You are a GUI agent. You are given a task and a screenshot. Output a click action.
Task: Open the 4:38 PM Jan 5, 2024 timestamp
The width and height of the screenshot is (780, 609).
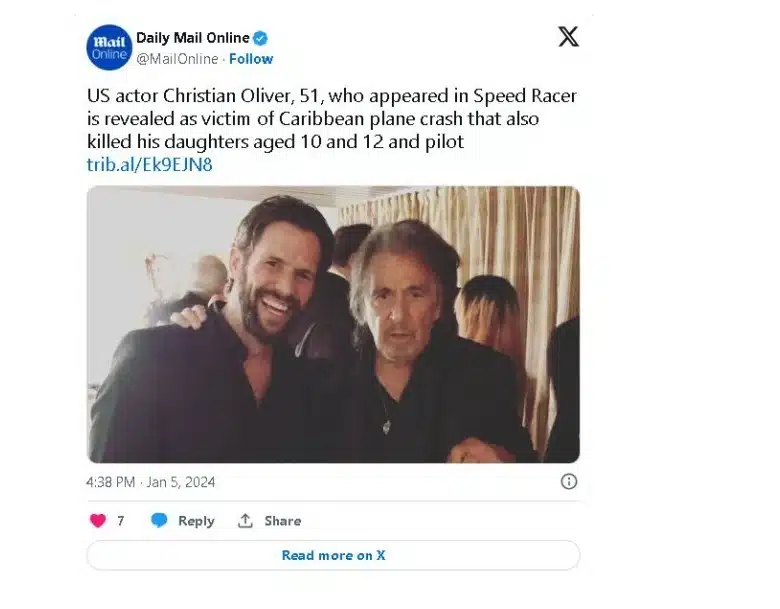(151, 482)
